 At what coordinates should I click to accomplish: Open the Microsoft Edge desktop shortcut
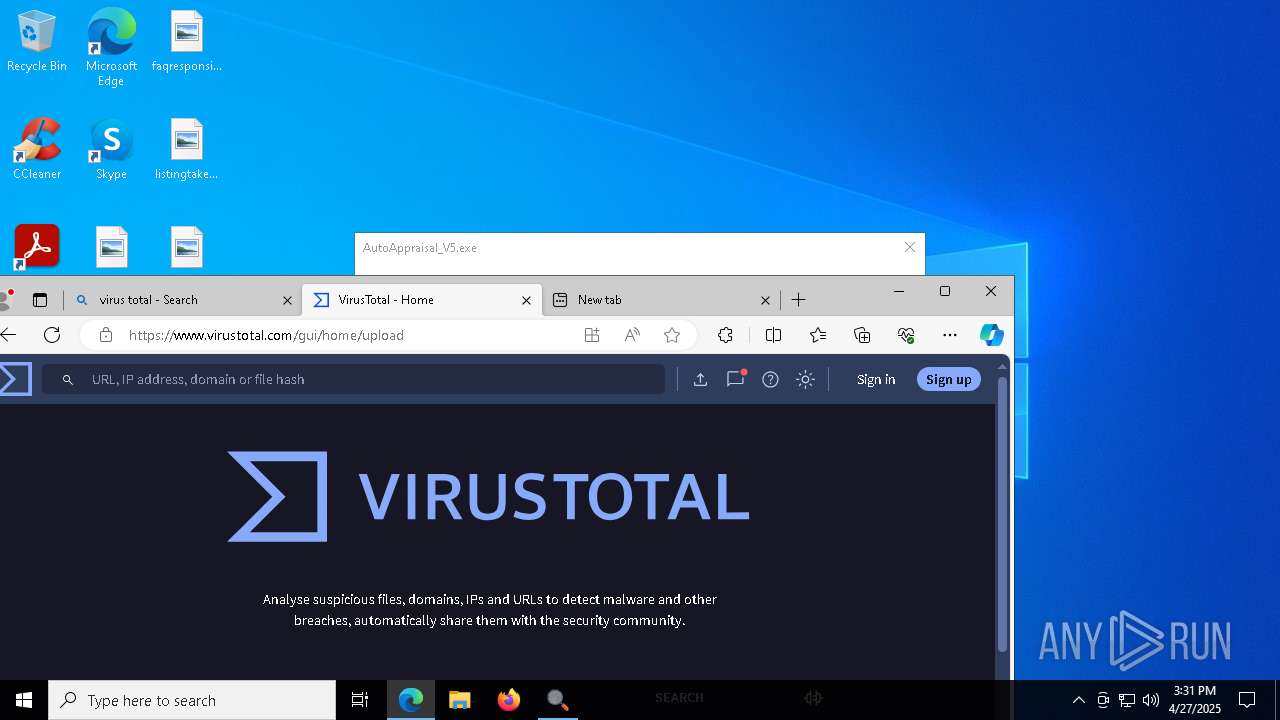coord(111,47)
